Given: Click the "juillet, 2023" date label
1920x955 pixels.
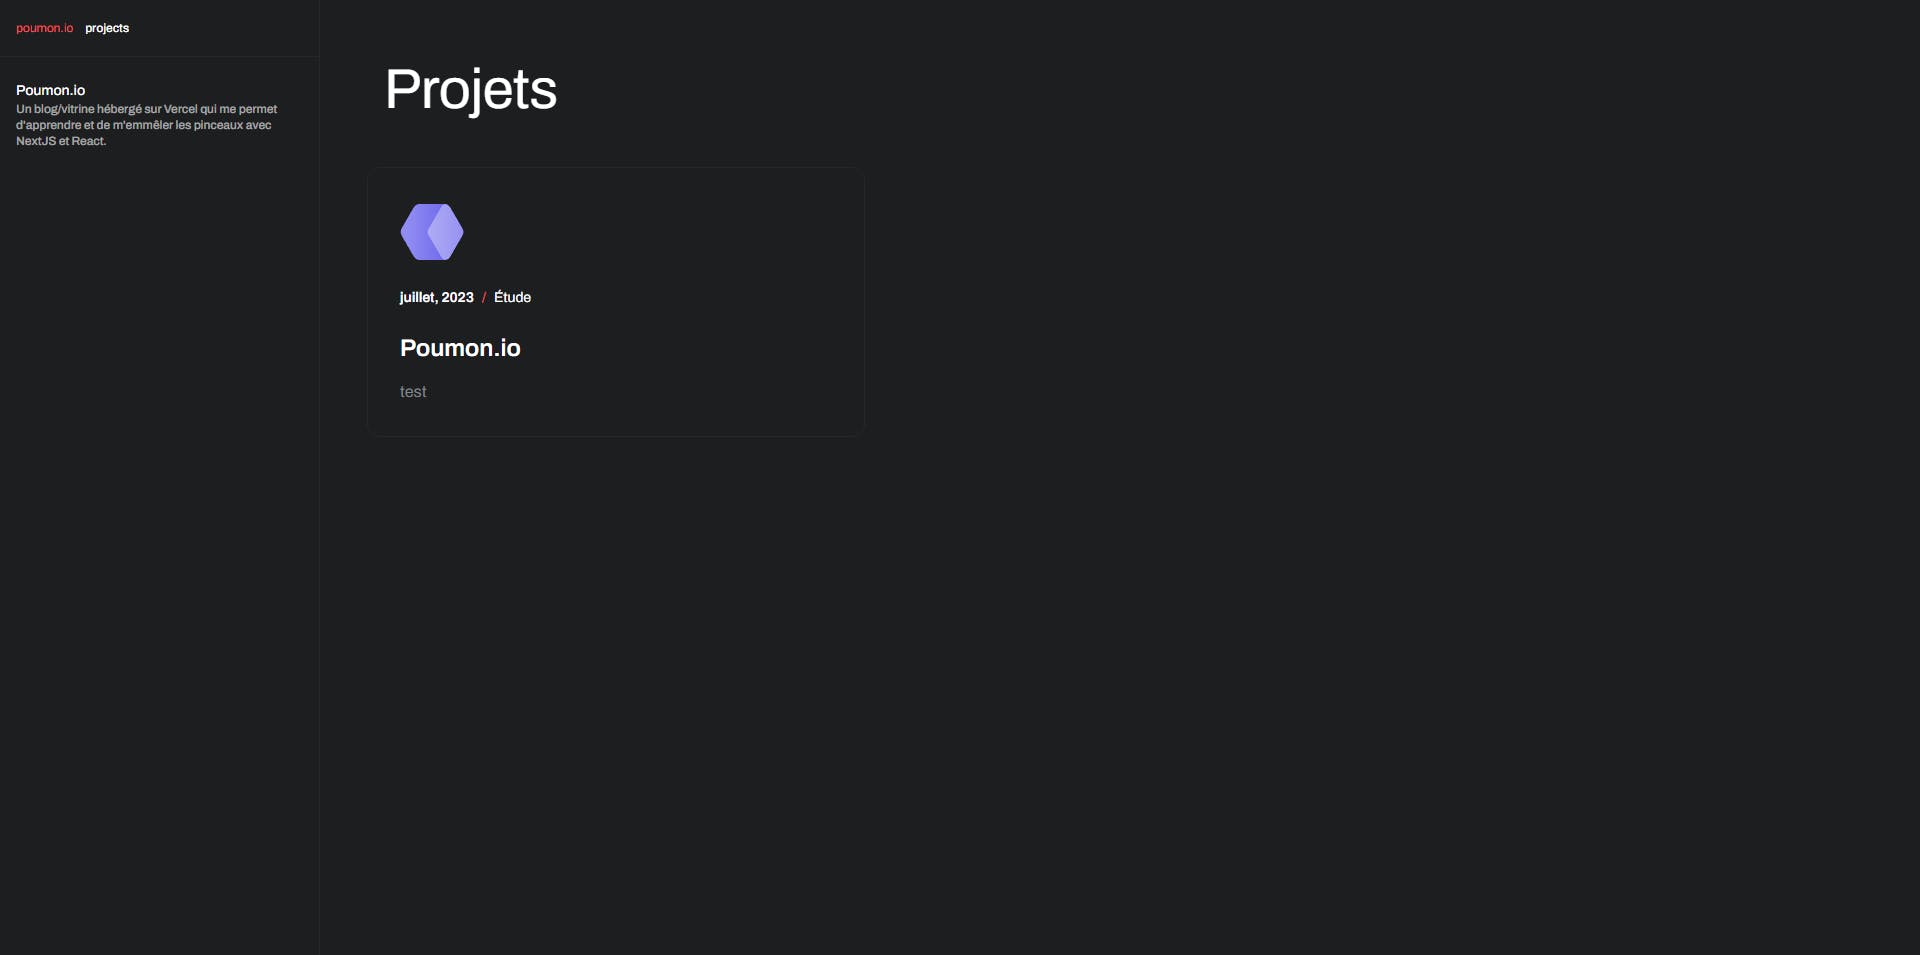Looking at the screenshot, I should pyautogui.click(x=436, y=297).
